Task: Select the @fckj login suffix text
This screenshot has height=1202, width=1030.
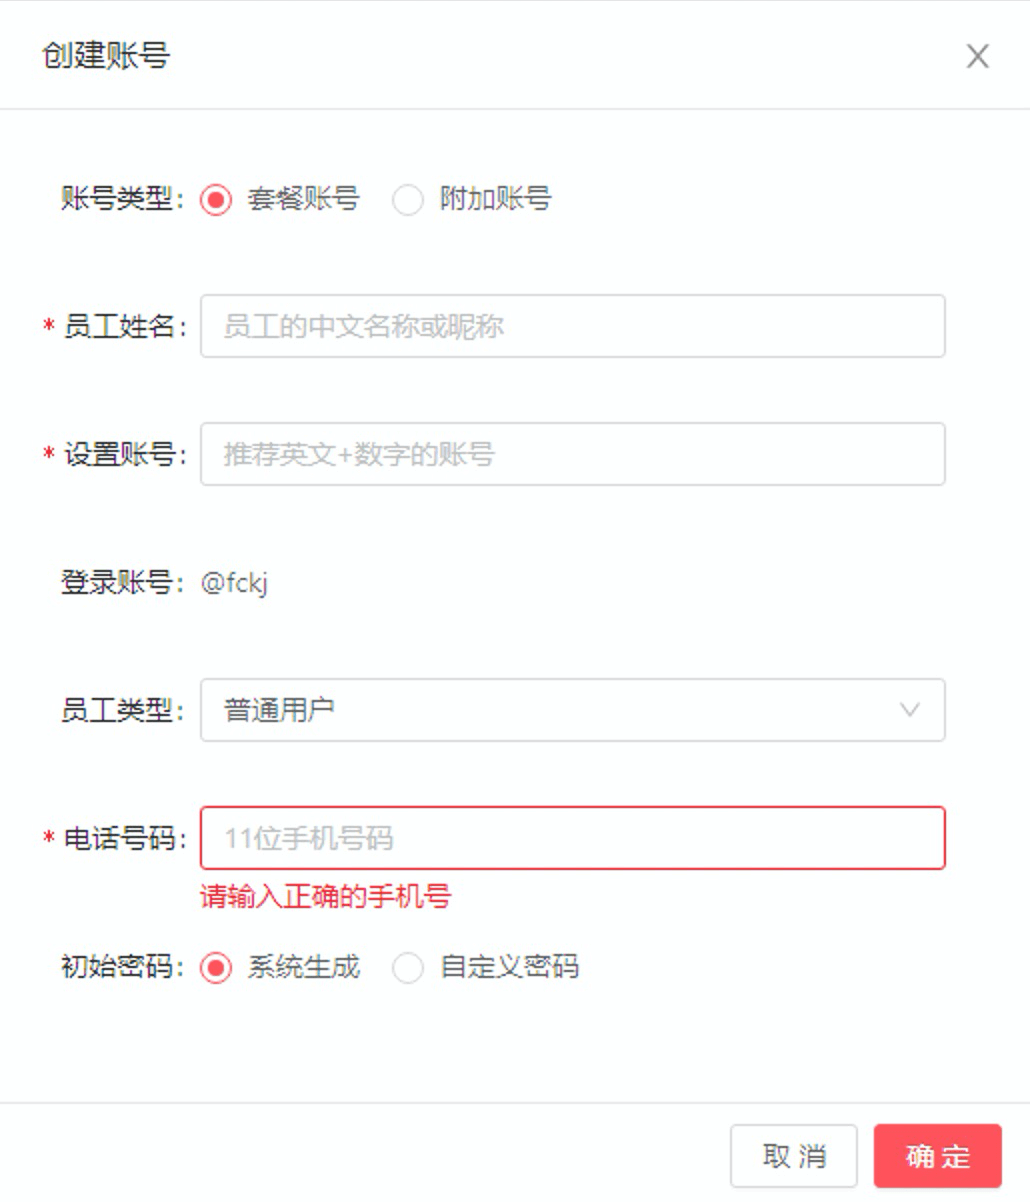Action: pos(235,583)
